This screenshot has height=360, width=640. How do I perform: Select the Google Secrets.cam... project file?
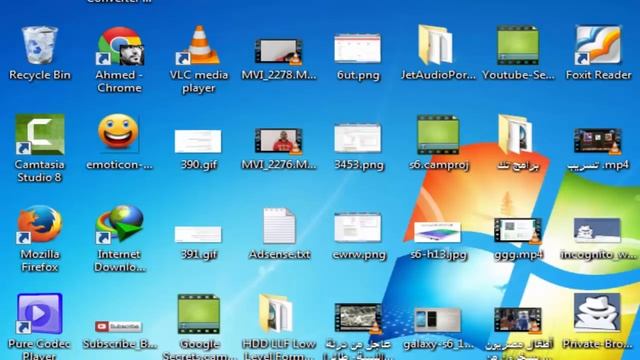[x=199, y=314]
